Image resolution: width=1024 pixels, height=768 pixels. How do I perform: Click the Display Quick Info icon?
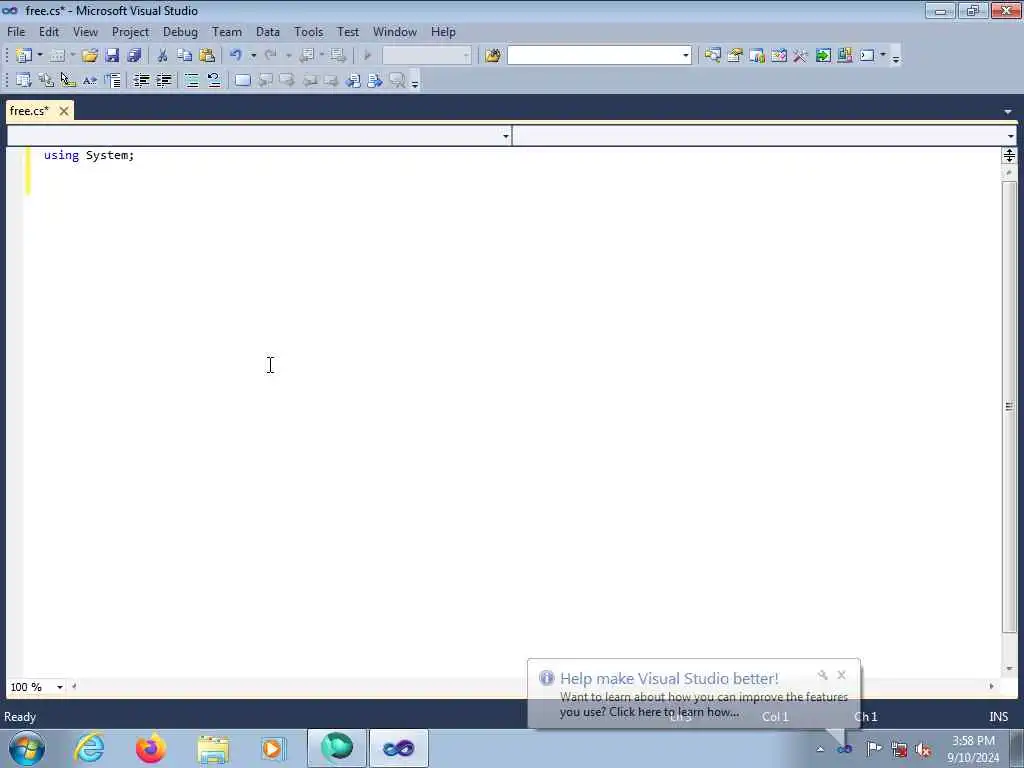(x=68, y=80)
